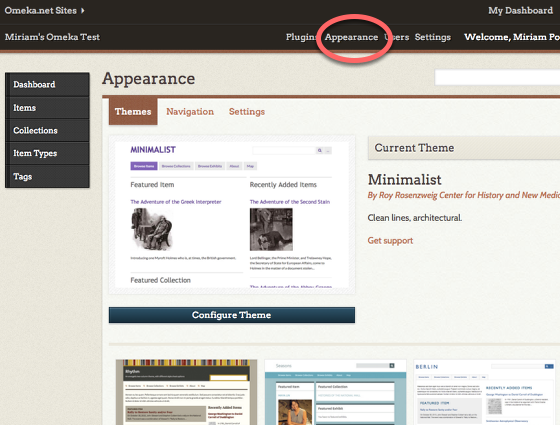Click the search field on the Appearance page
Viewport: 560px width, 425px height.
(x=497, y=77)
